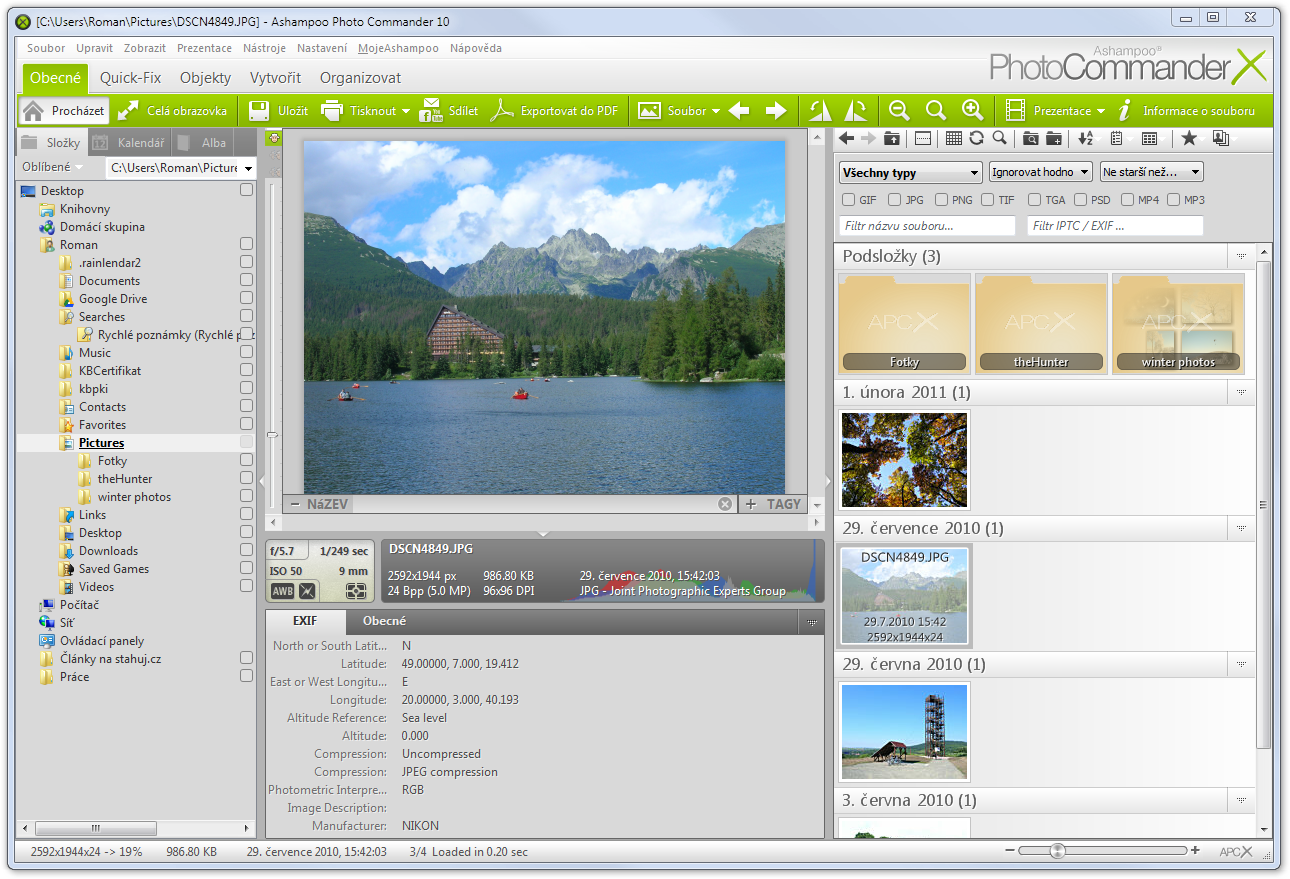Toggle the GIF filter checkbox
Screen dimensions: 1290x879
pyautogui.click(x=849, y=200)
